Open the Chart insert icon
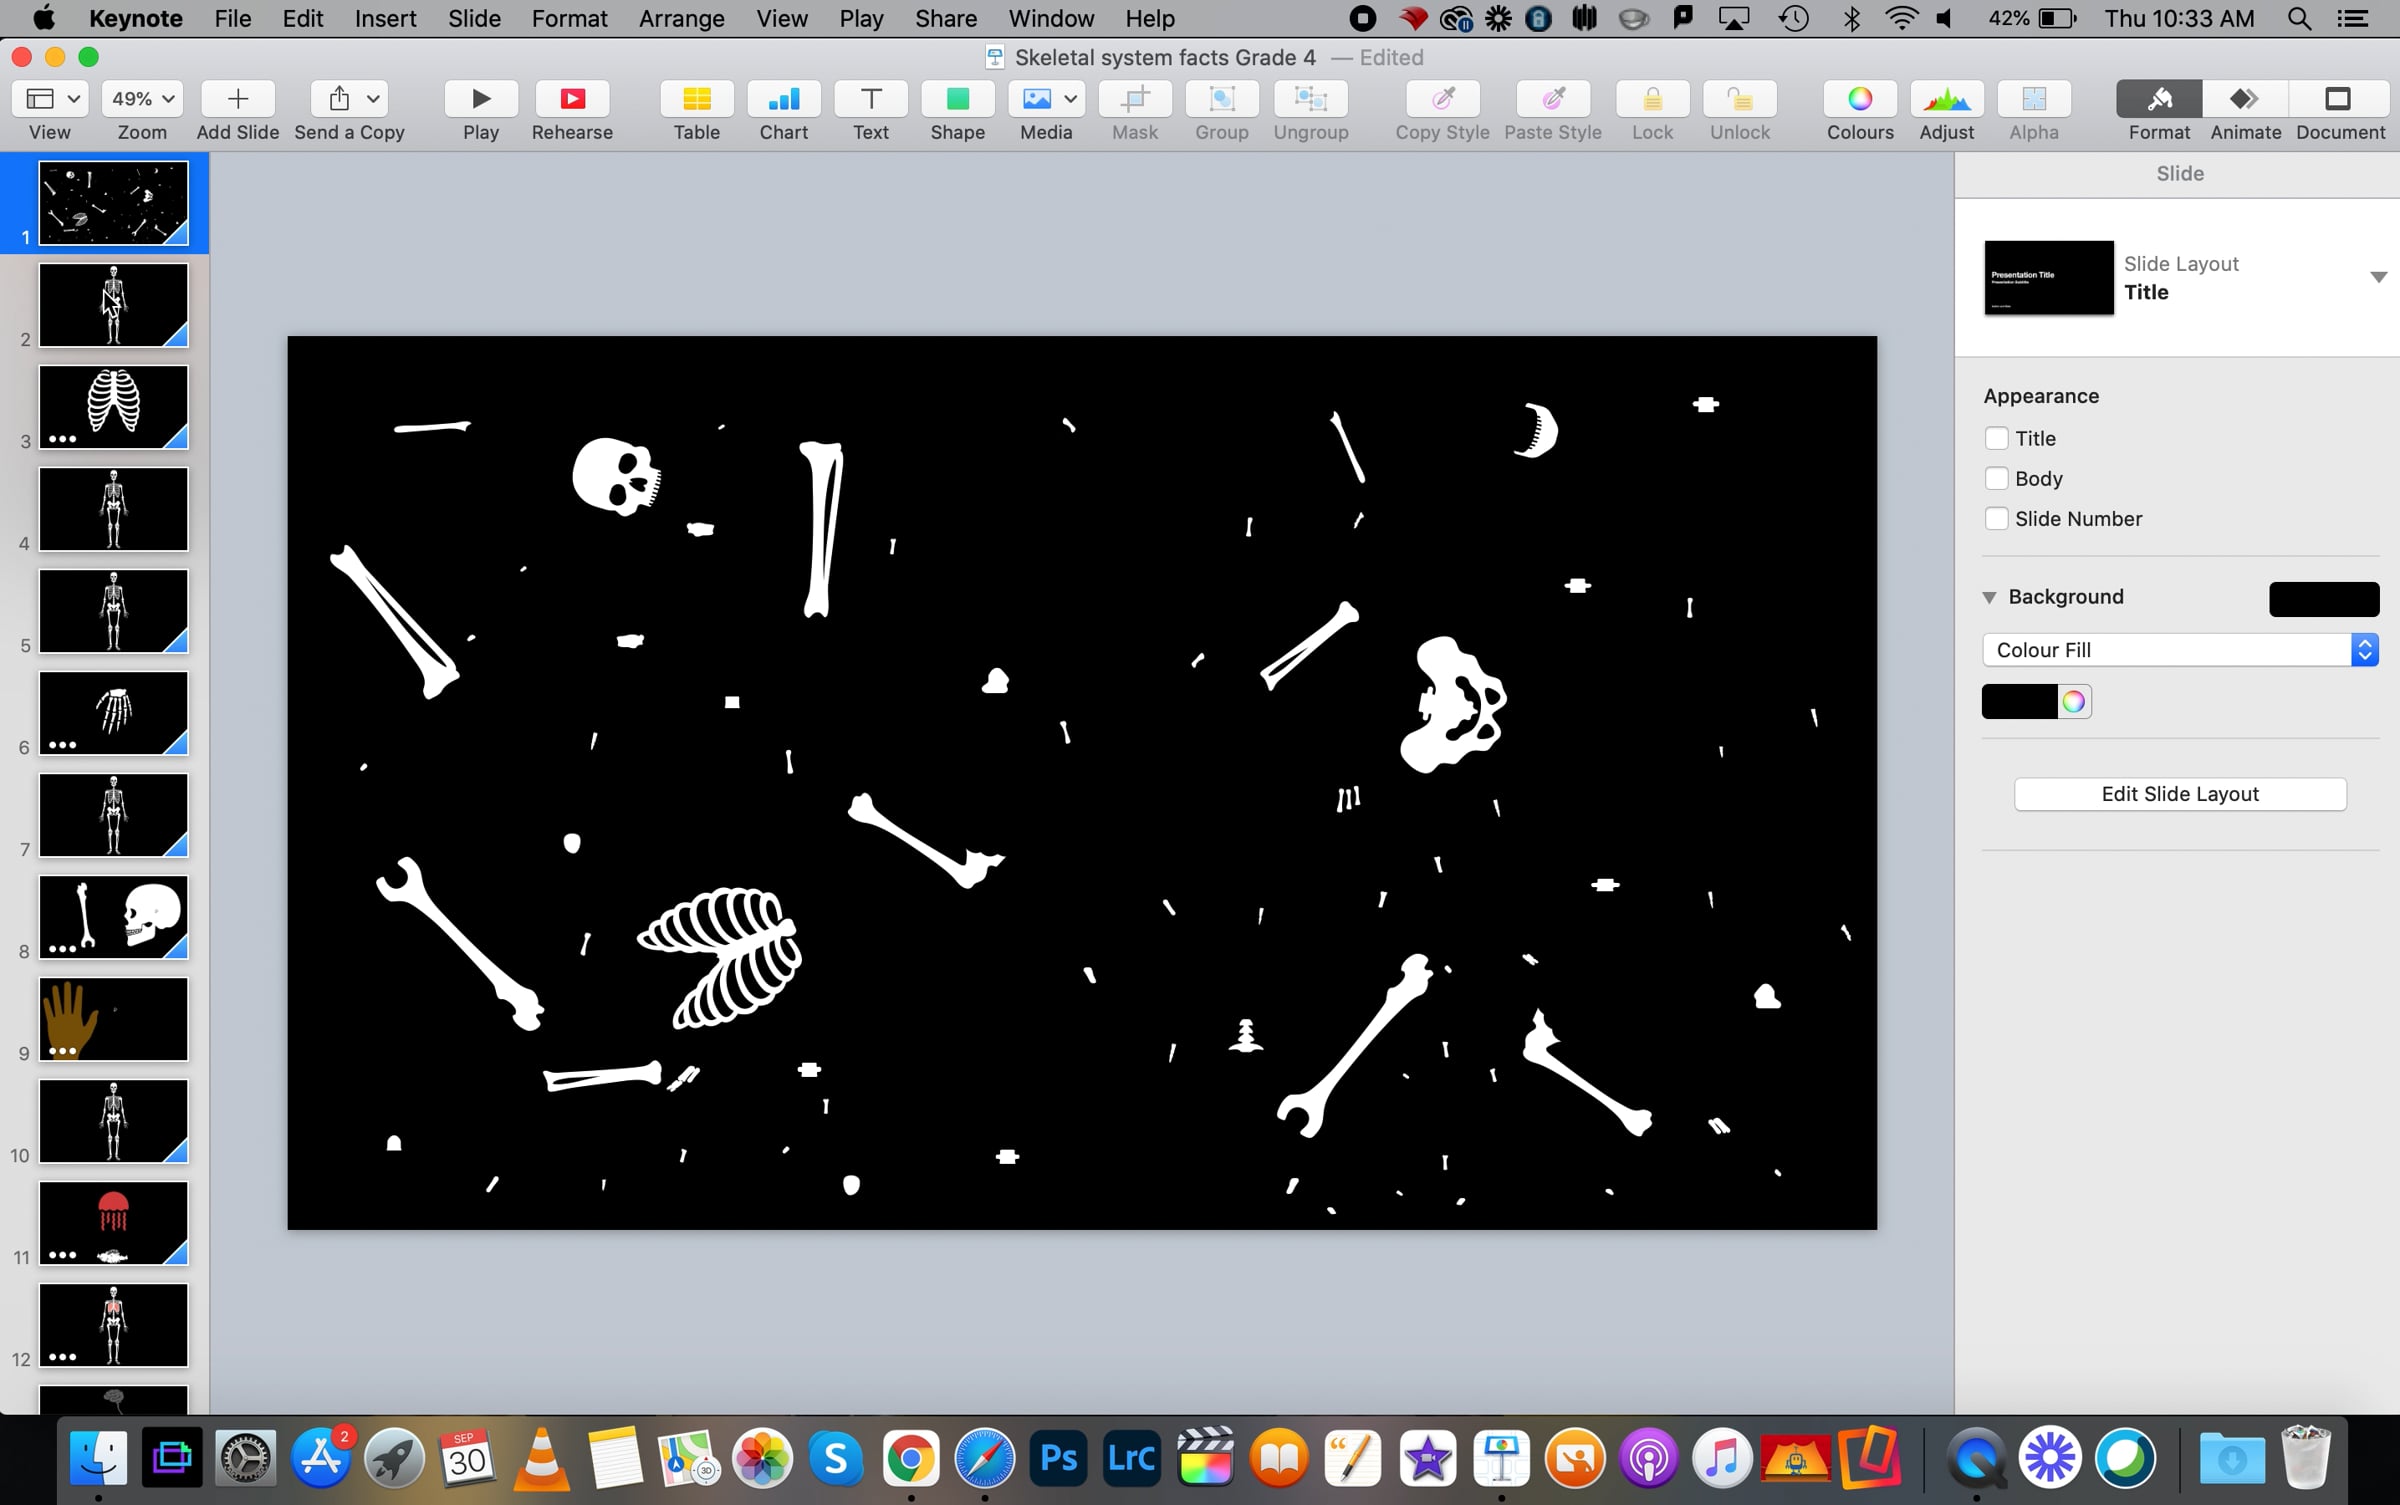The height and width of the screenshot is (1505, 2400). [x=783, y=99]
